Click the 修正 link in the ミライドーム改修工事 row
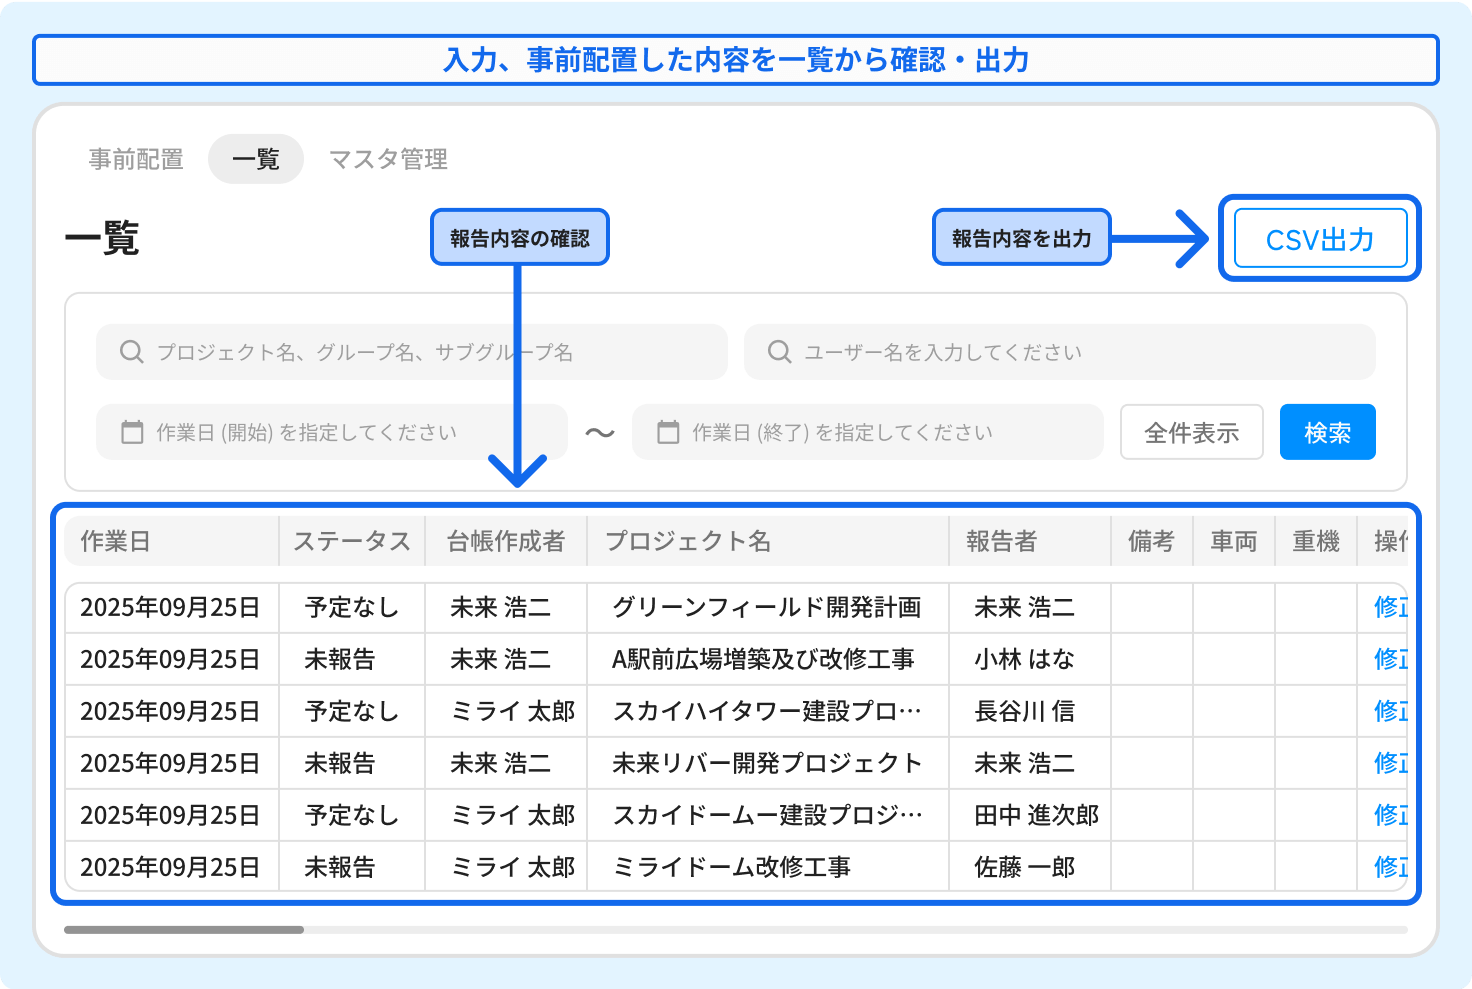This screenshot has height=989, width=1472. coord(1390,867)
